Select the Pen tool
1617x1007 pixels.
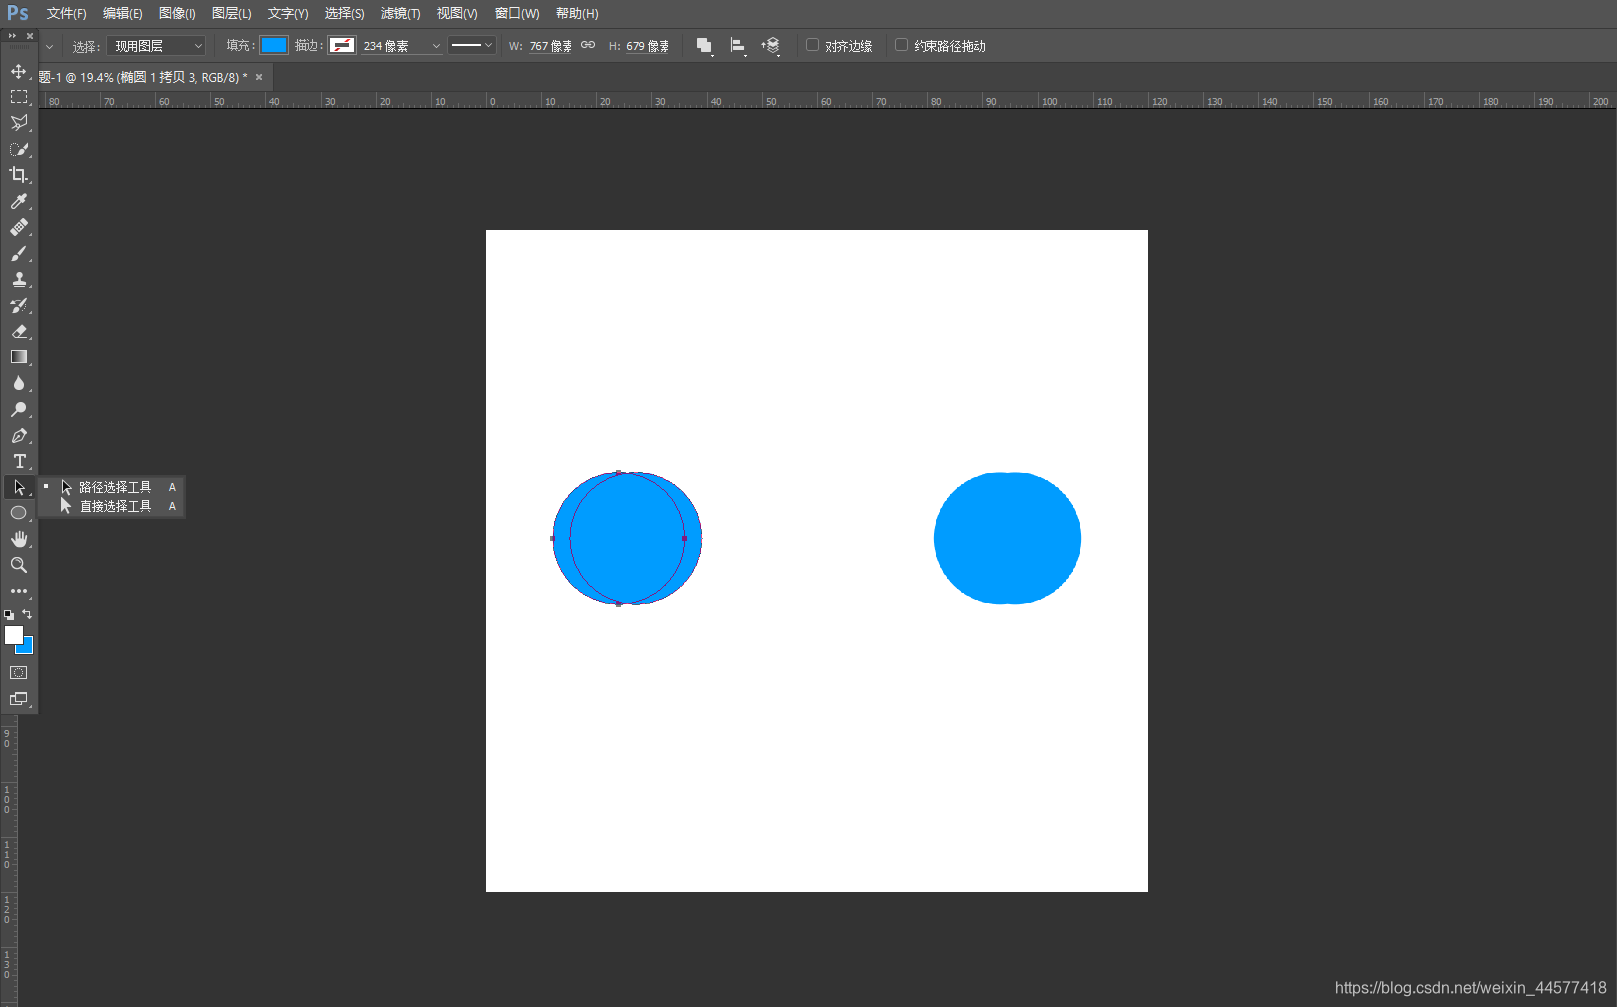click(x=18, y=435)
